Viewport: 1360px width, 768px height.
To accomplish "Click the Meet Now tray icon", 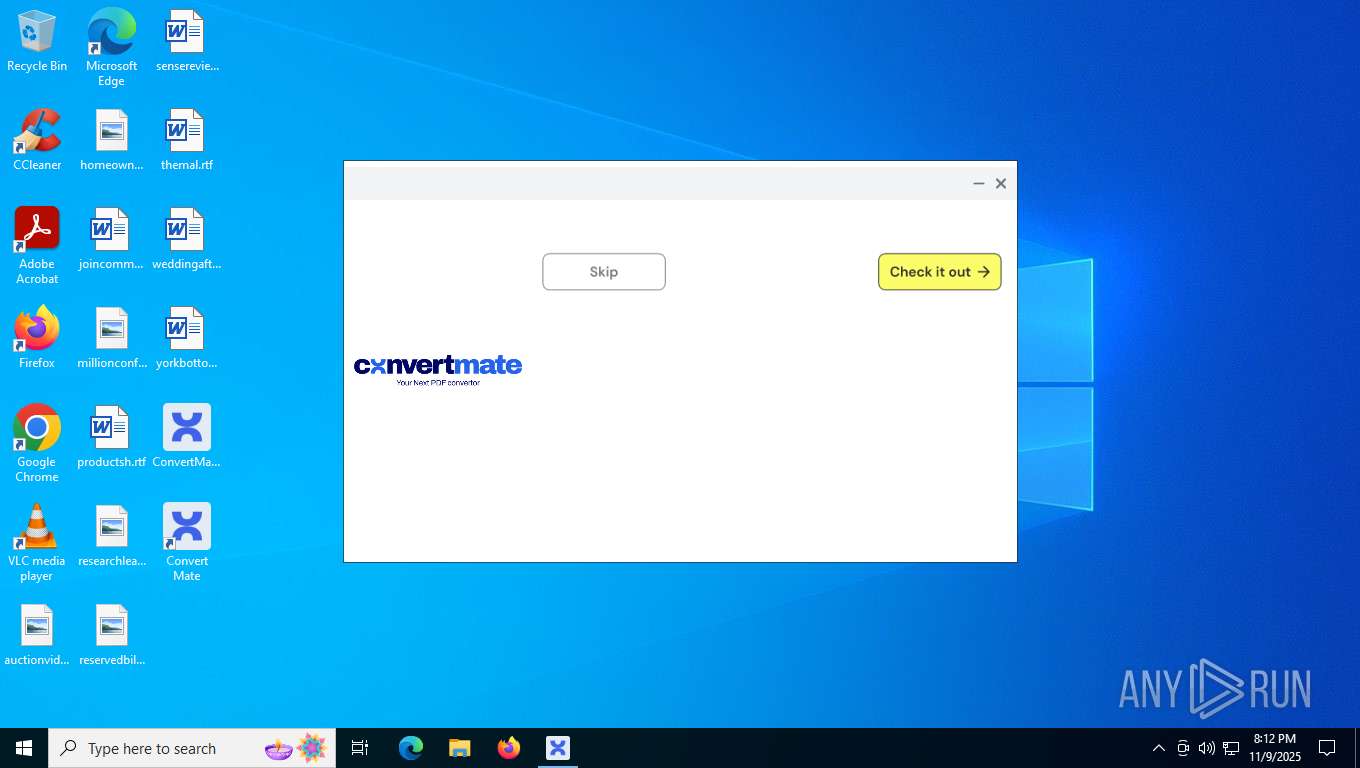I will click(x=1183, y=748).
